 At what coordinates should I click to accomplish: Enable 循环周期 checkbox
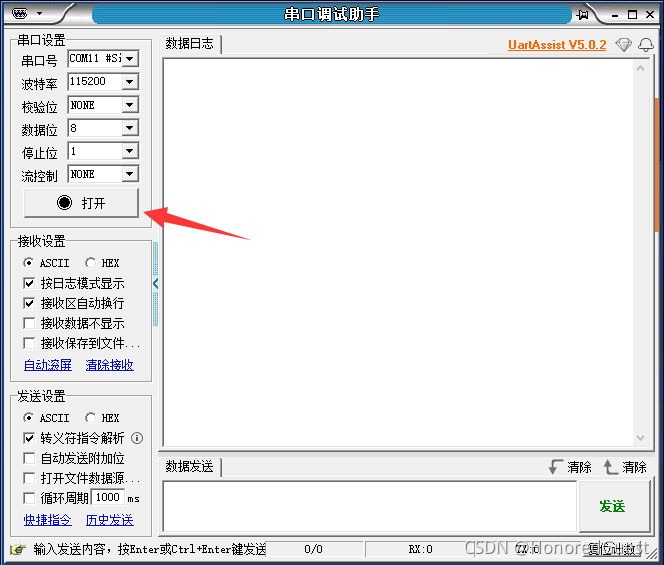[29, 498]
